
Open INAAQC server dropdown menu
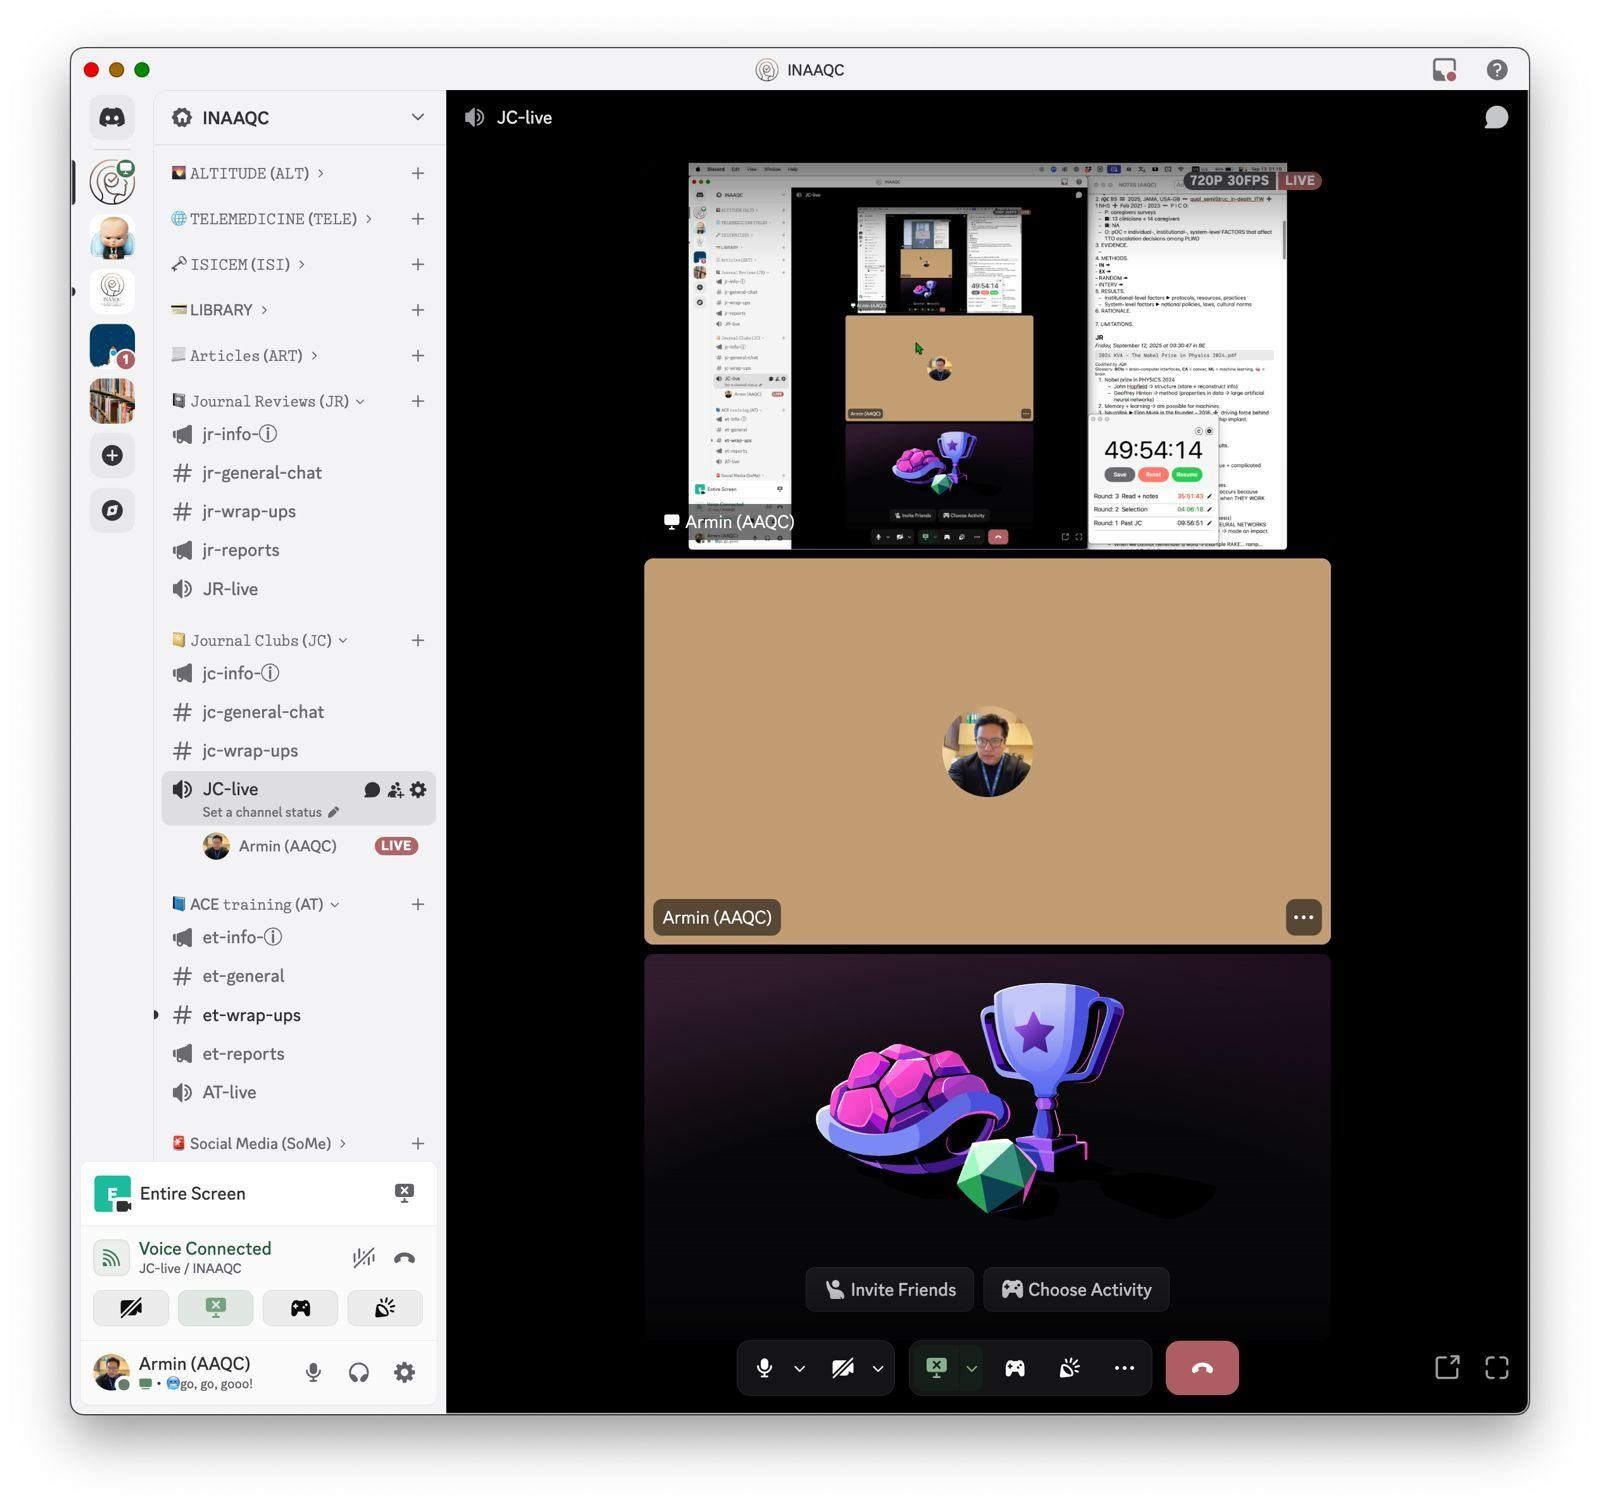(417, 118)
